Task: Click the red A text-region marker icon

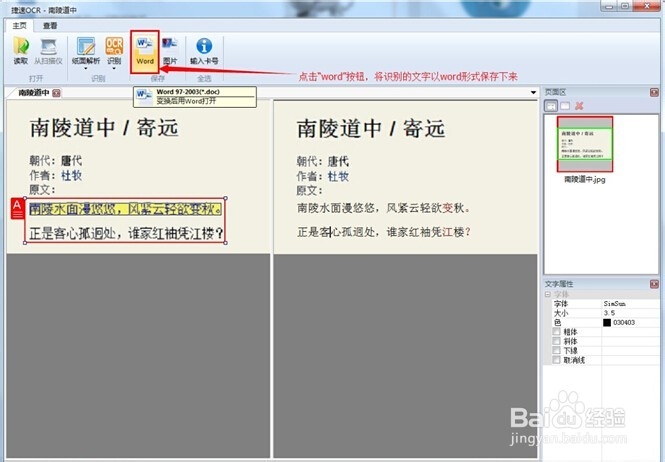Action: pyautogui.click(x=17, y=208)
